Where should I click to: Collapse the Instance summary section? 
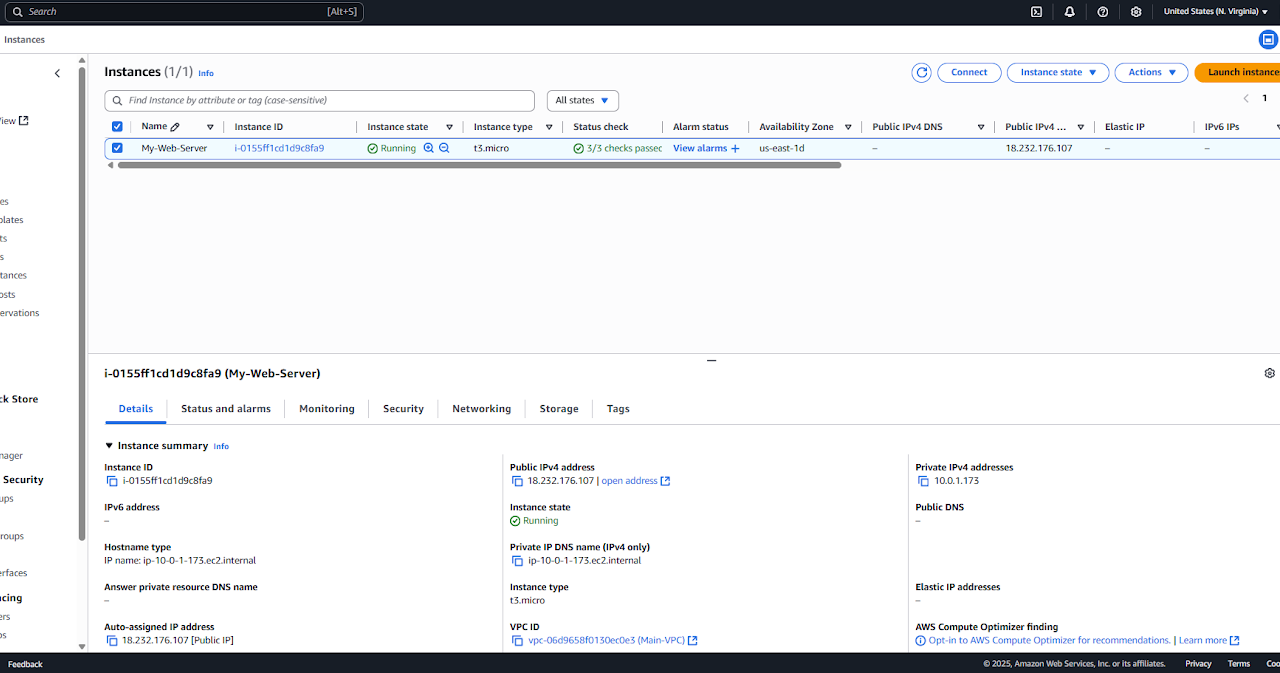(109, 446)
